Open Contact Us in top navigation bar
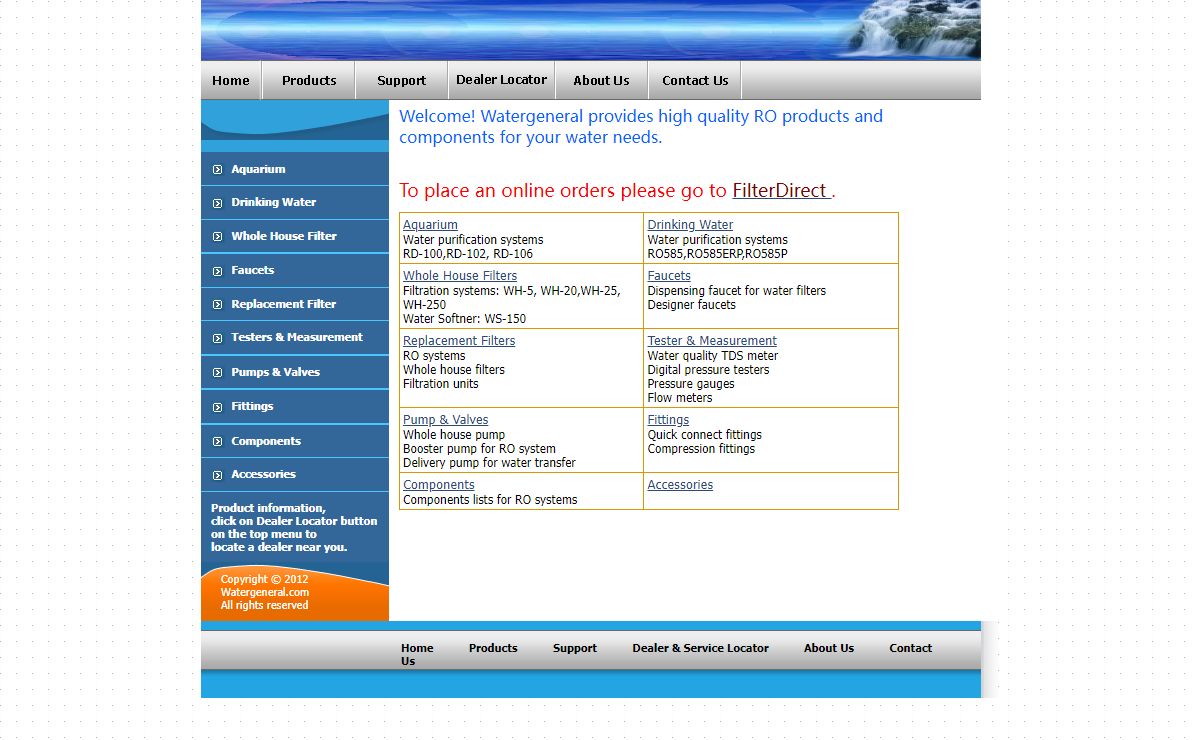Viewport: 1200px width, 740px height. [695, 80]
